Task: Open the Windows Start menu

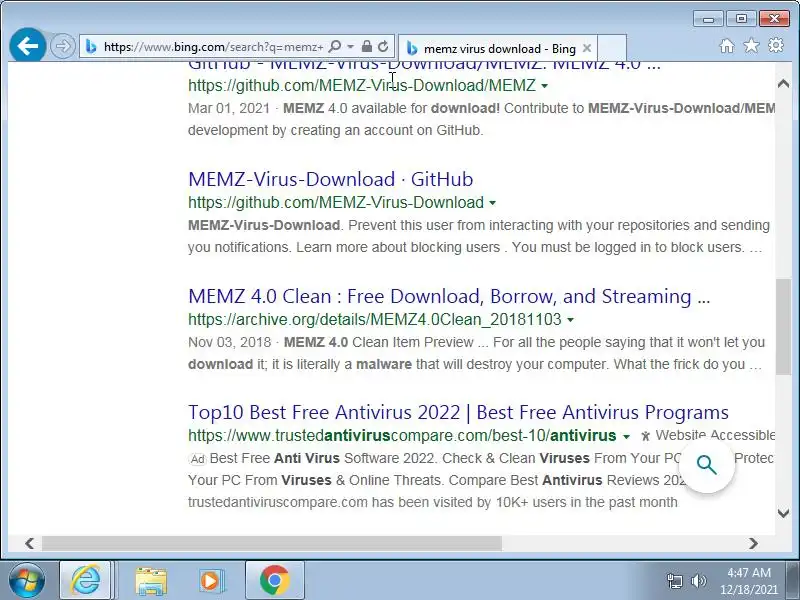Action: tap(26, 580)
